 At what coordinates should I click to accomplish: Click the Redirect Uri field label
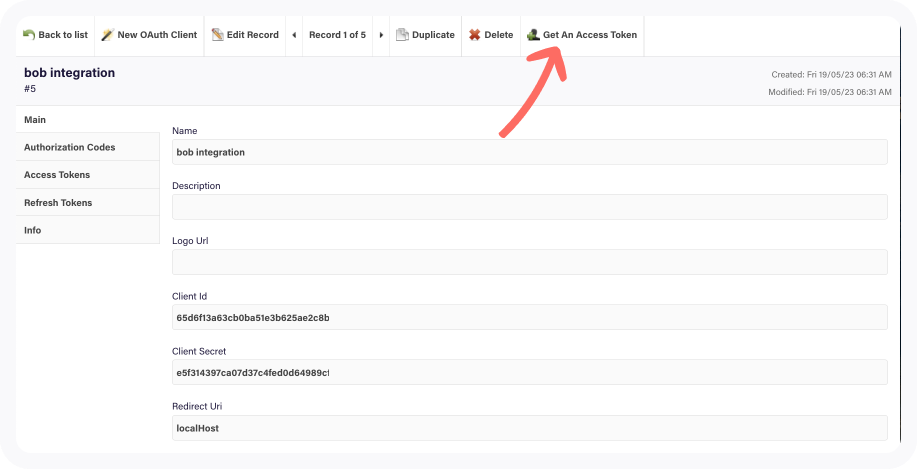(x=197, y=406)
